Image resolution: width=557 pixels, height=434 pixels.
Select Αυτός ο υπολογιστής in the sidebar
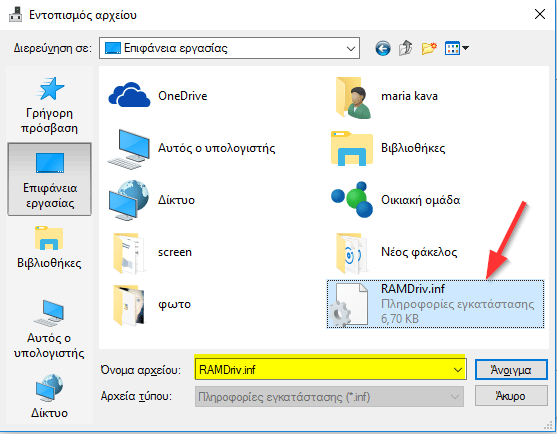click(49, 329)
